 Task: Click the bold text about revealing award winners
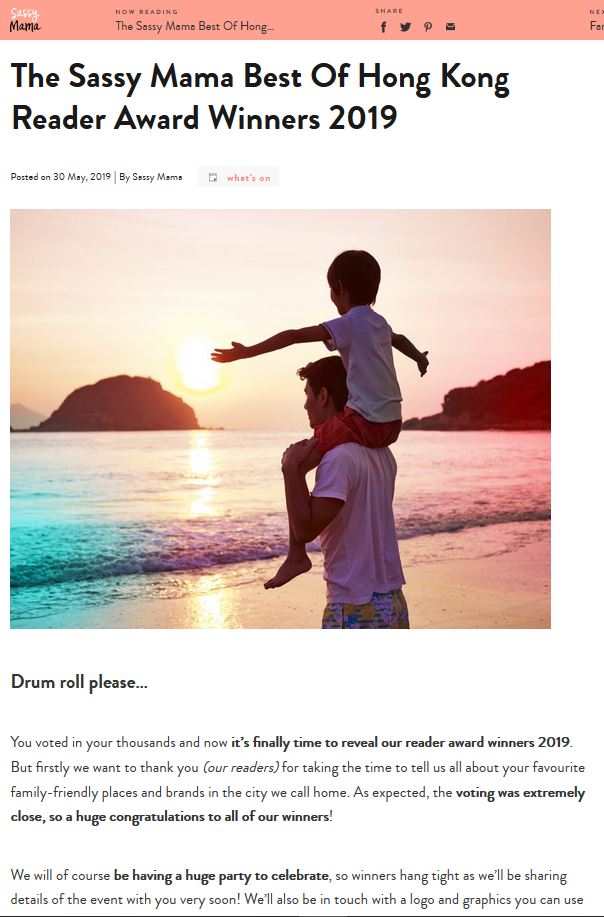[x=401, y=743]
